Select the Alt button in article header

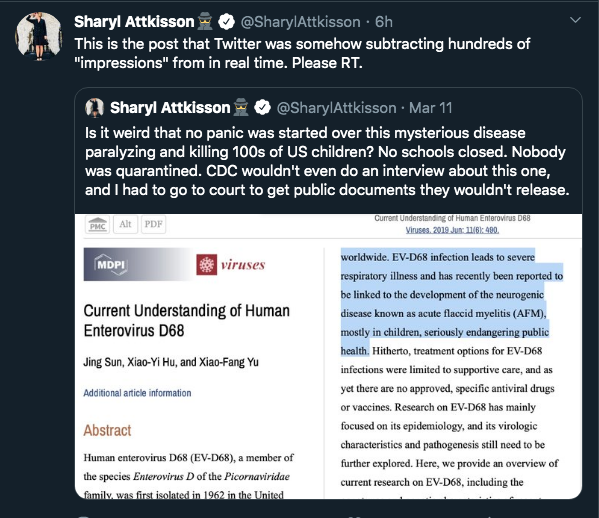[125, 224]
